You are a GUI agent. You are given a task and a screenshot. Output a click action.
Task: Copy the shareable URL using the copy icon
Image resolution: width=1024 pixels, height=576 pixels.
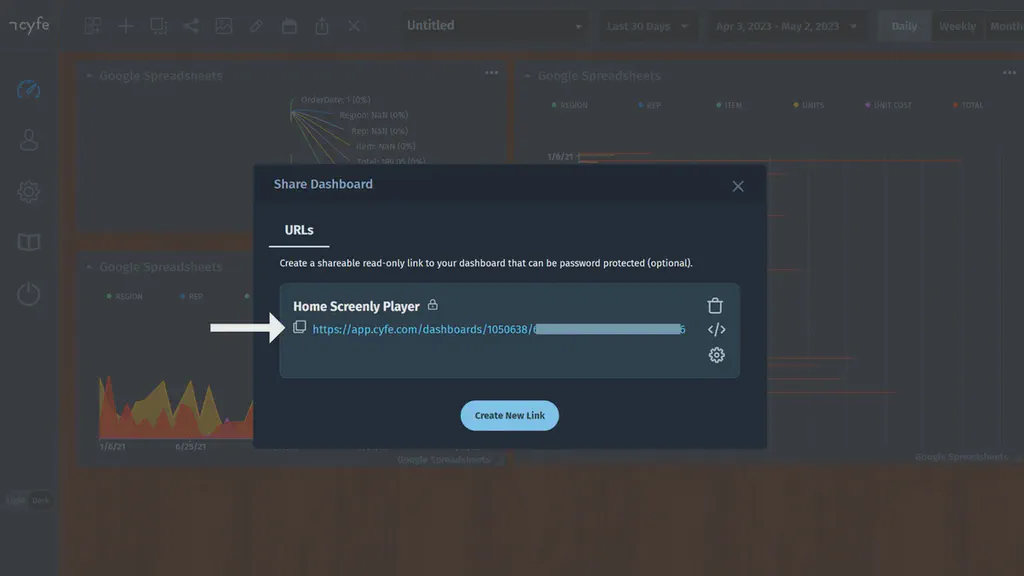coord(300,327)
